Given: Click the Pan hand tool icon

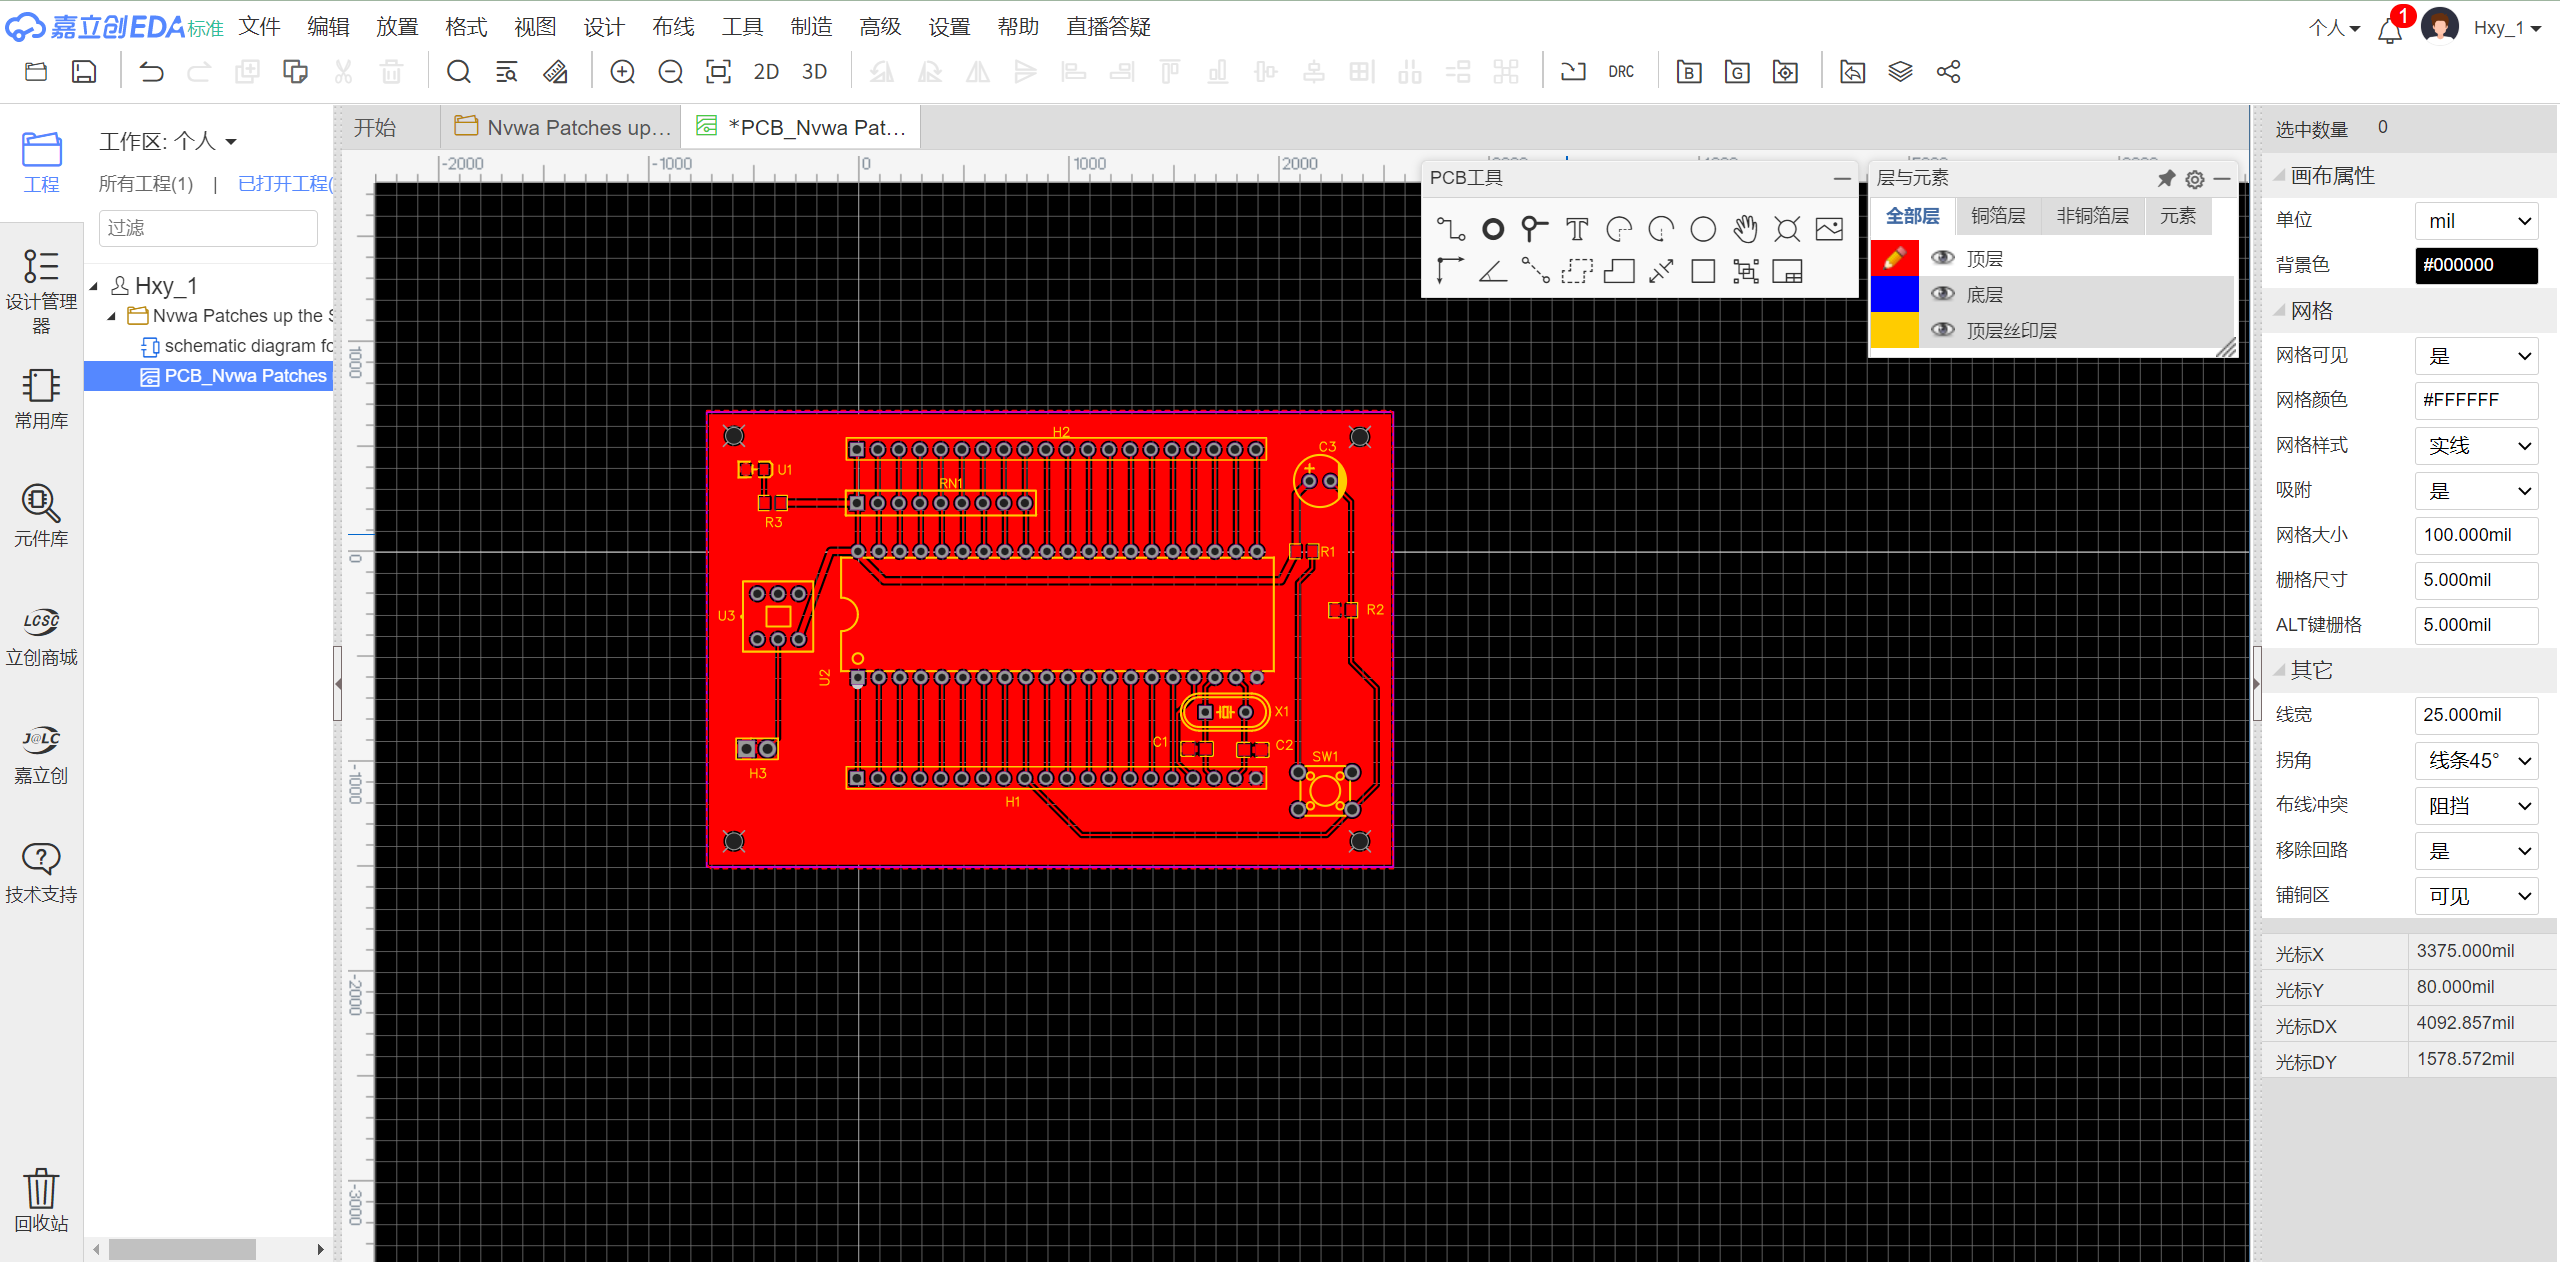Looking at the screenshot, I should 1745,230.
